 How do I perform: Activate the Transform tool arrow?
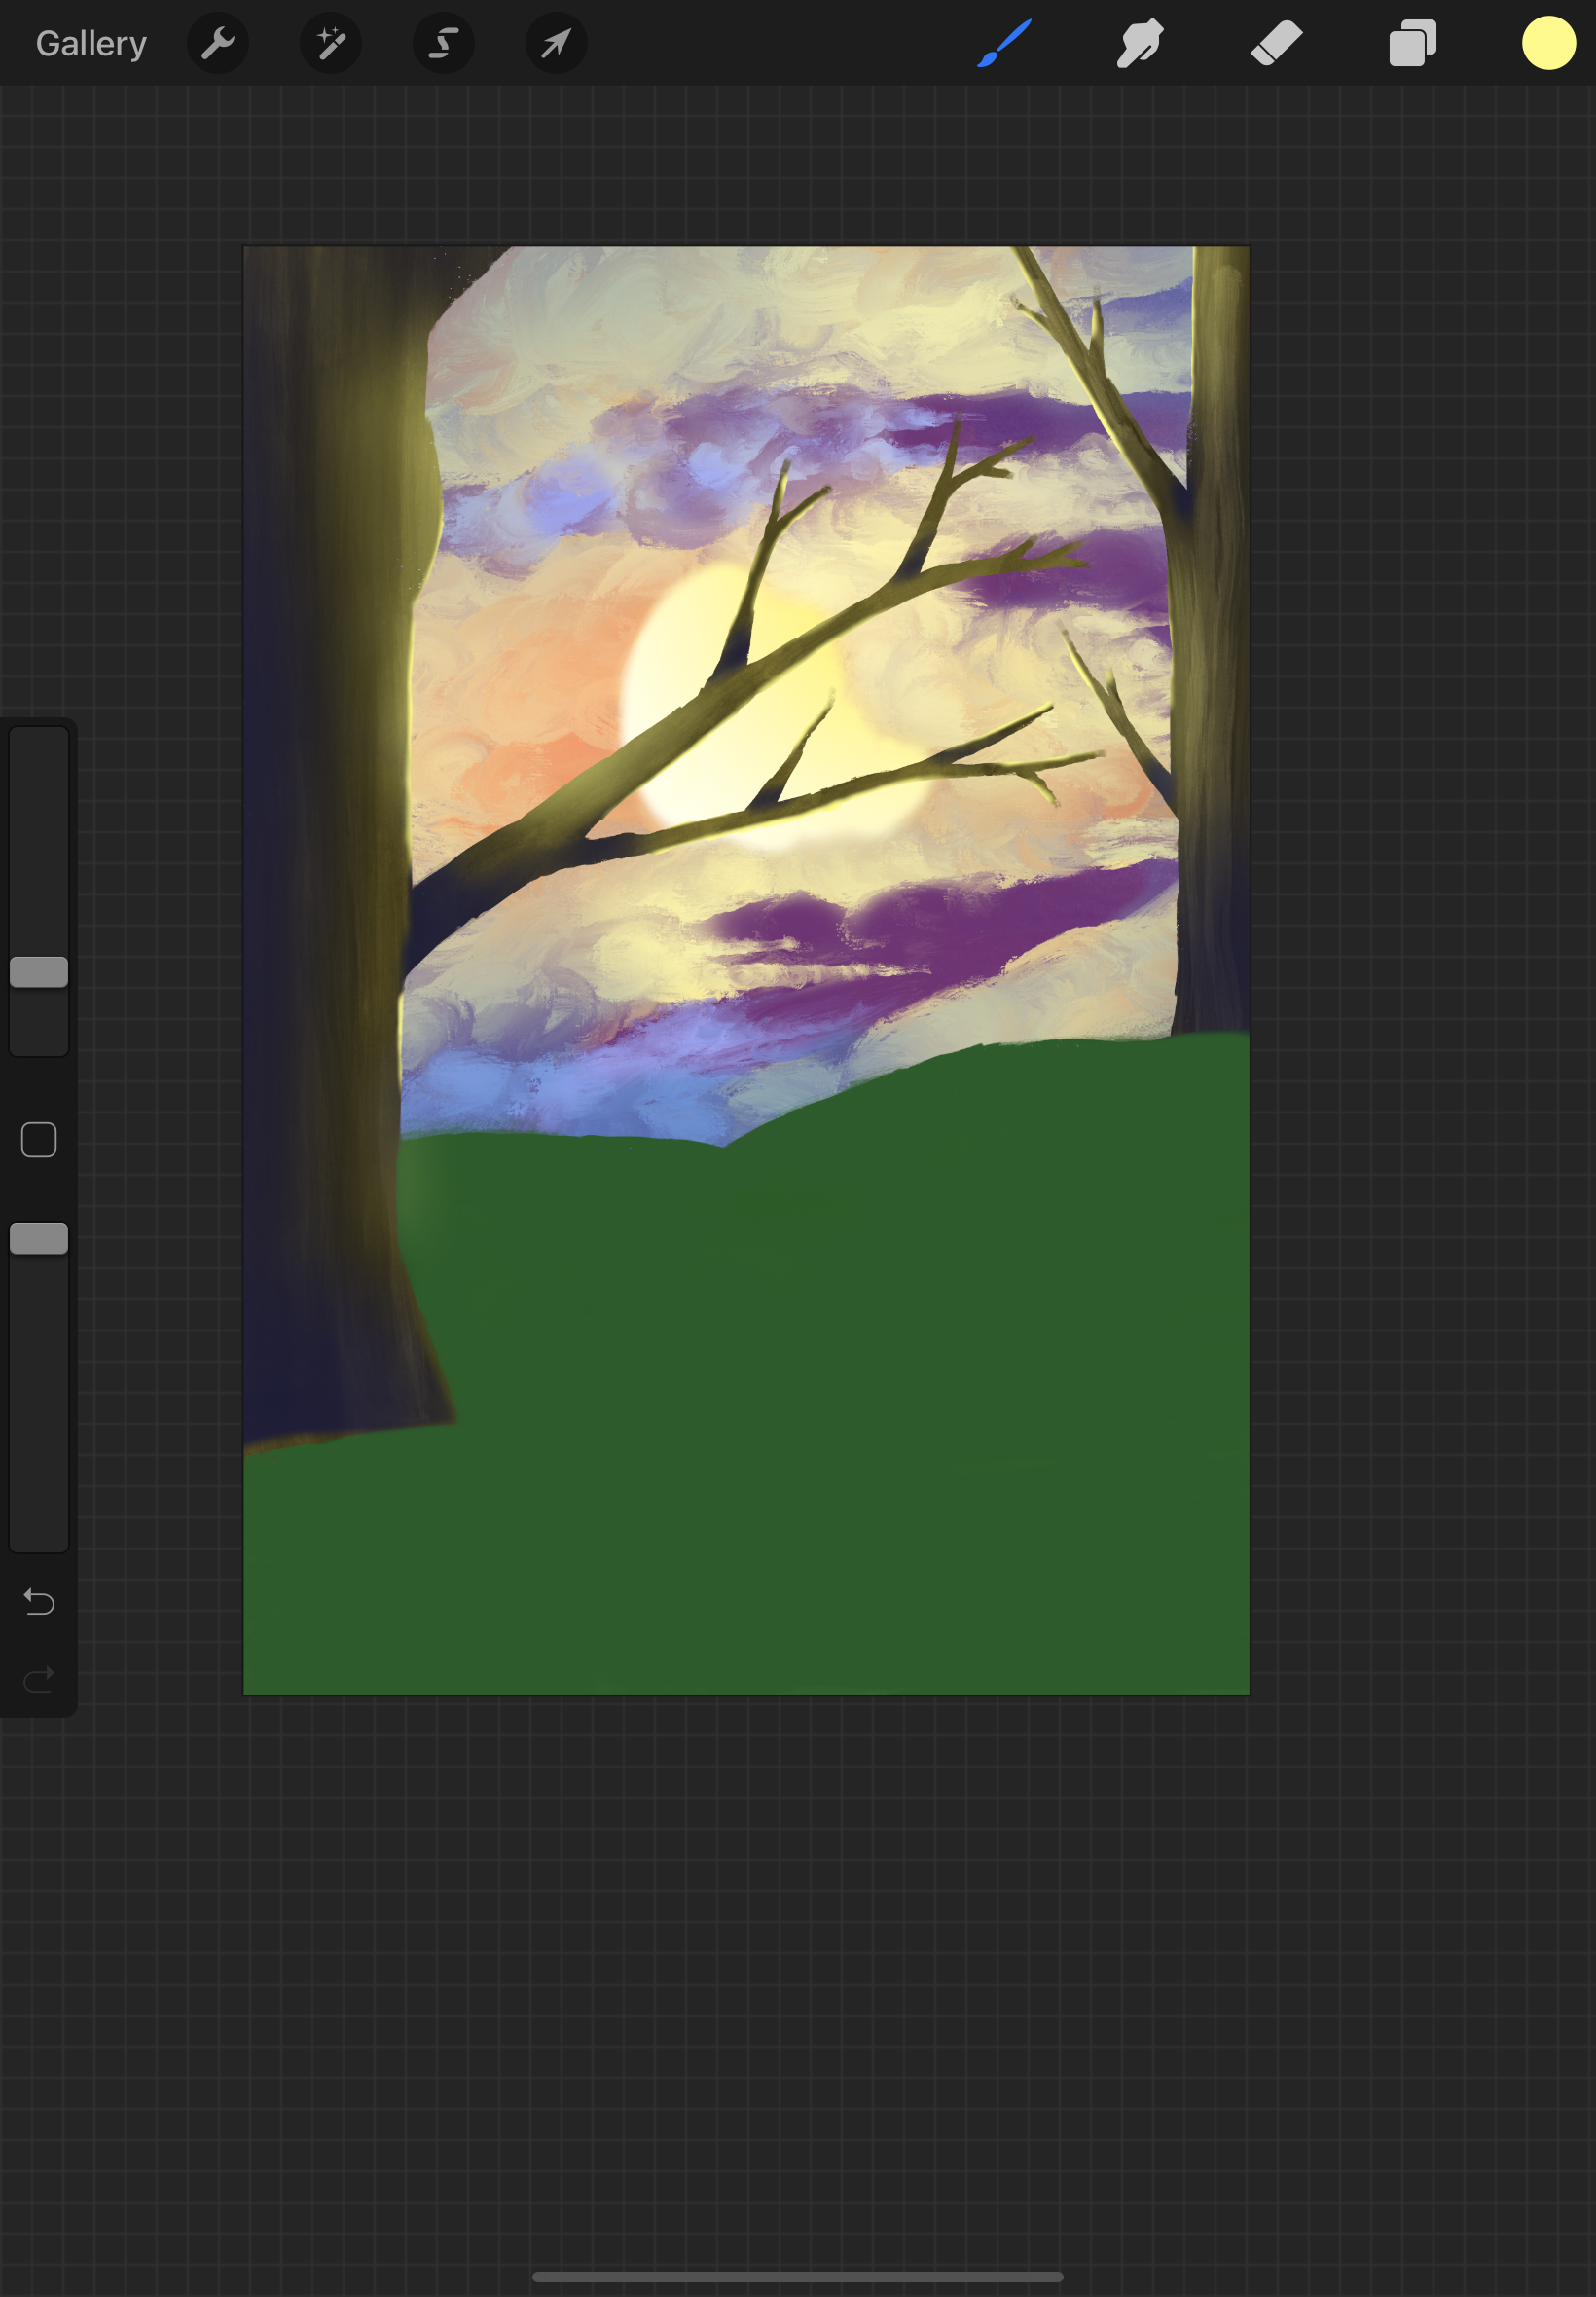(x=556, y=43)
